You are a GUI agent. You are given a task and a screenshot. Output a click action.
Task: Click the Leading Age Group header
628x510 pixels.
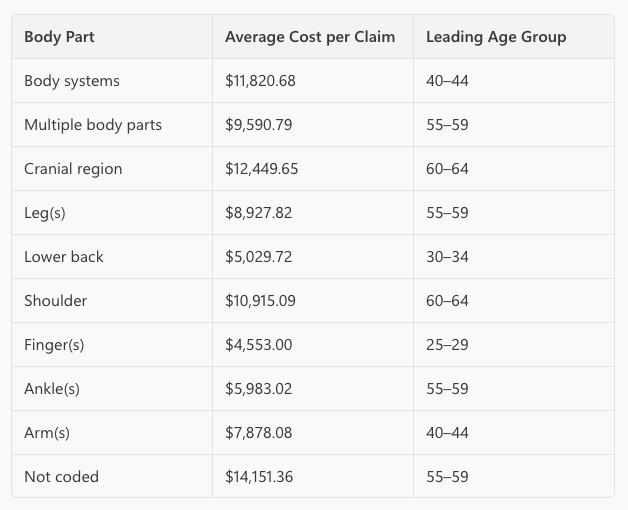coord(496,37)
